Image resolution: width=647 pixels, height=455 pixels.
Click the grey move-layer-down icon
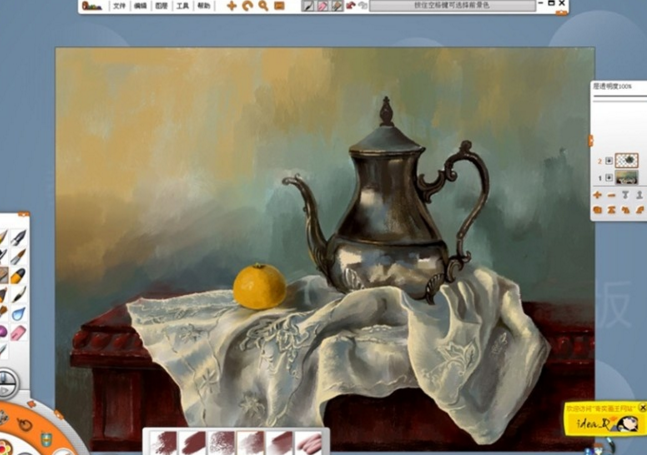click(640, 195)
